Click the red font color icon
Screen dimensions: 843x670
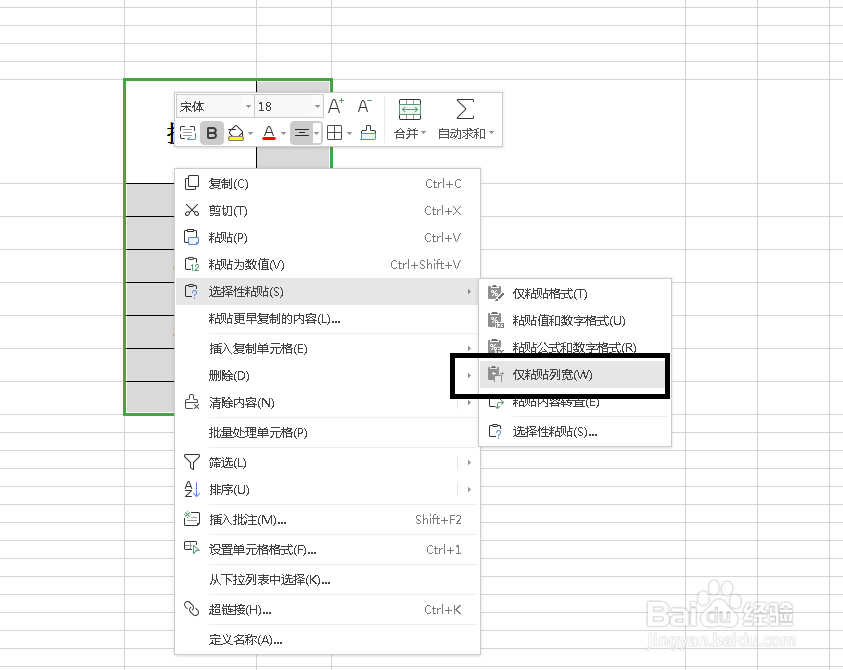(269, 133)
